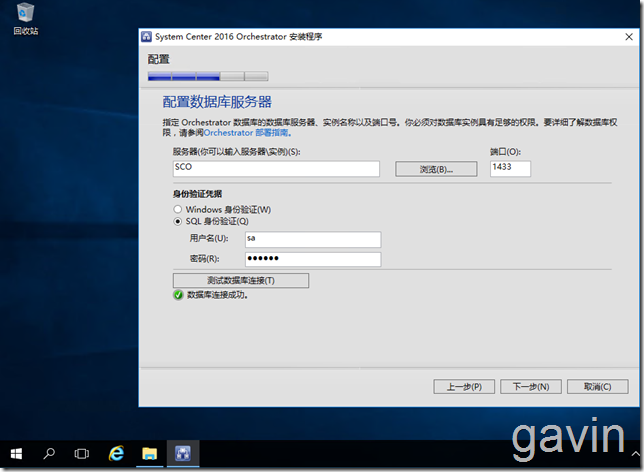Screen dimensions: 644x472
Task: Switch to Orchestrator setup taskbar icon
Action: 183,454
